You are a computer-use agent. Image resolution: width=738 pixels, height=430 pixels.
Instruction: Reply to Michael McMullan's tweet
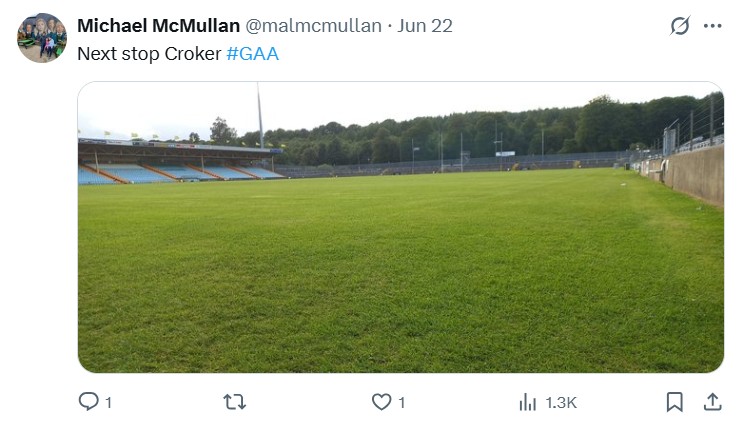pos(89,402)
